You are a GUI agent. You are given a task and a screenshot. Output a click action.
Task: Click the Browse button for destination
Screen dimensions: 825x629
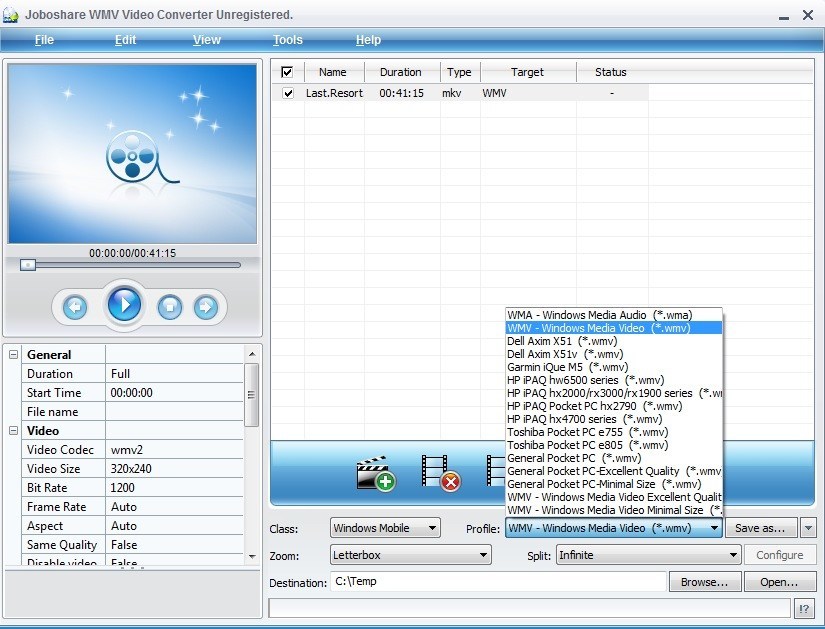click(704, 581)
